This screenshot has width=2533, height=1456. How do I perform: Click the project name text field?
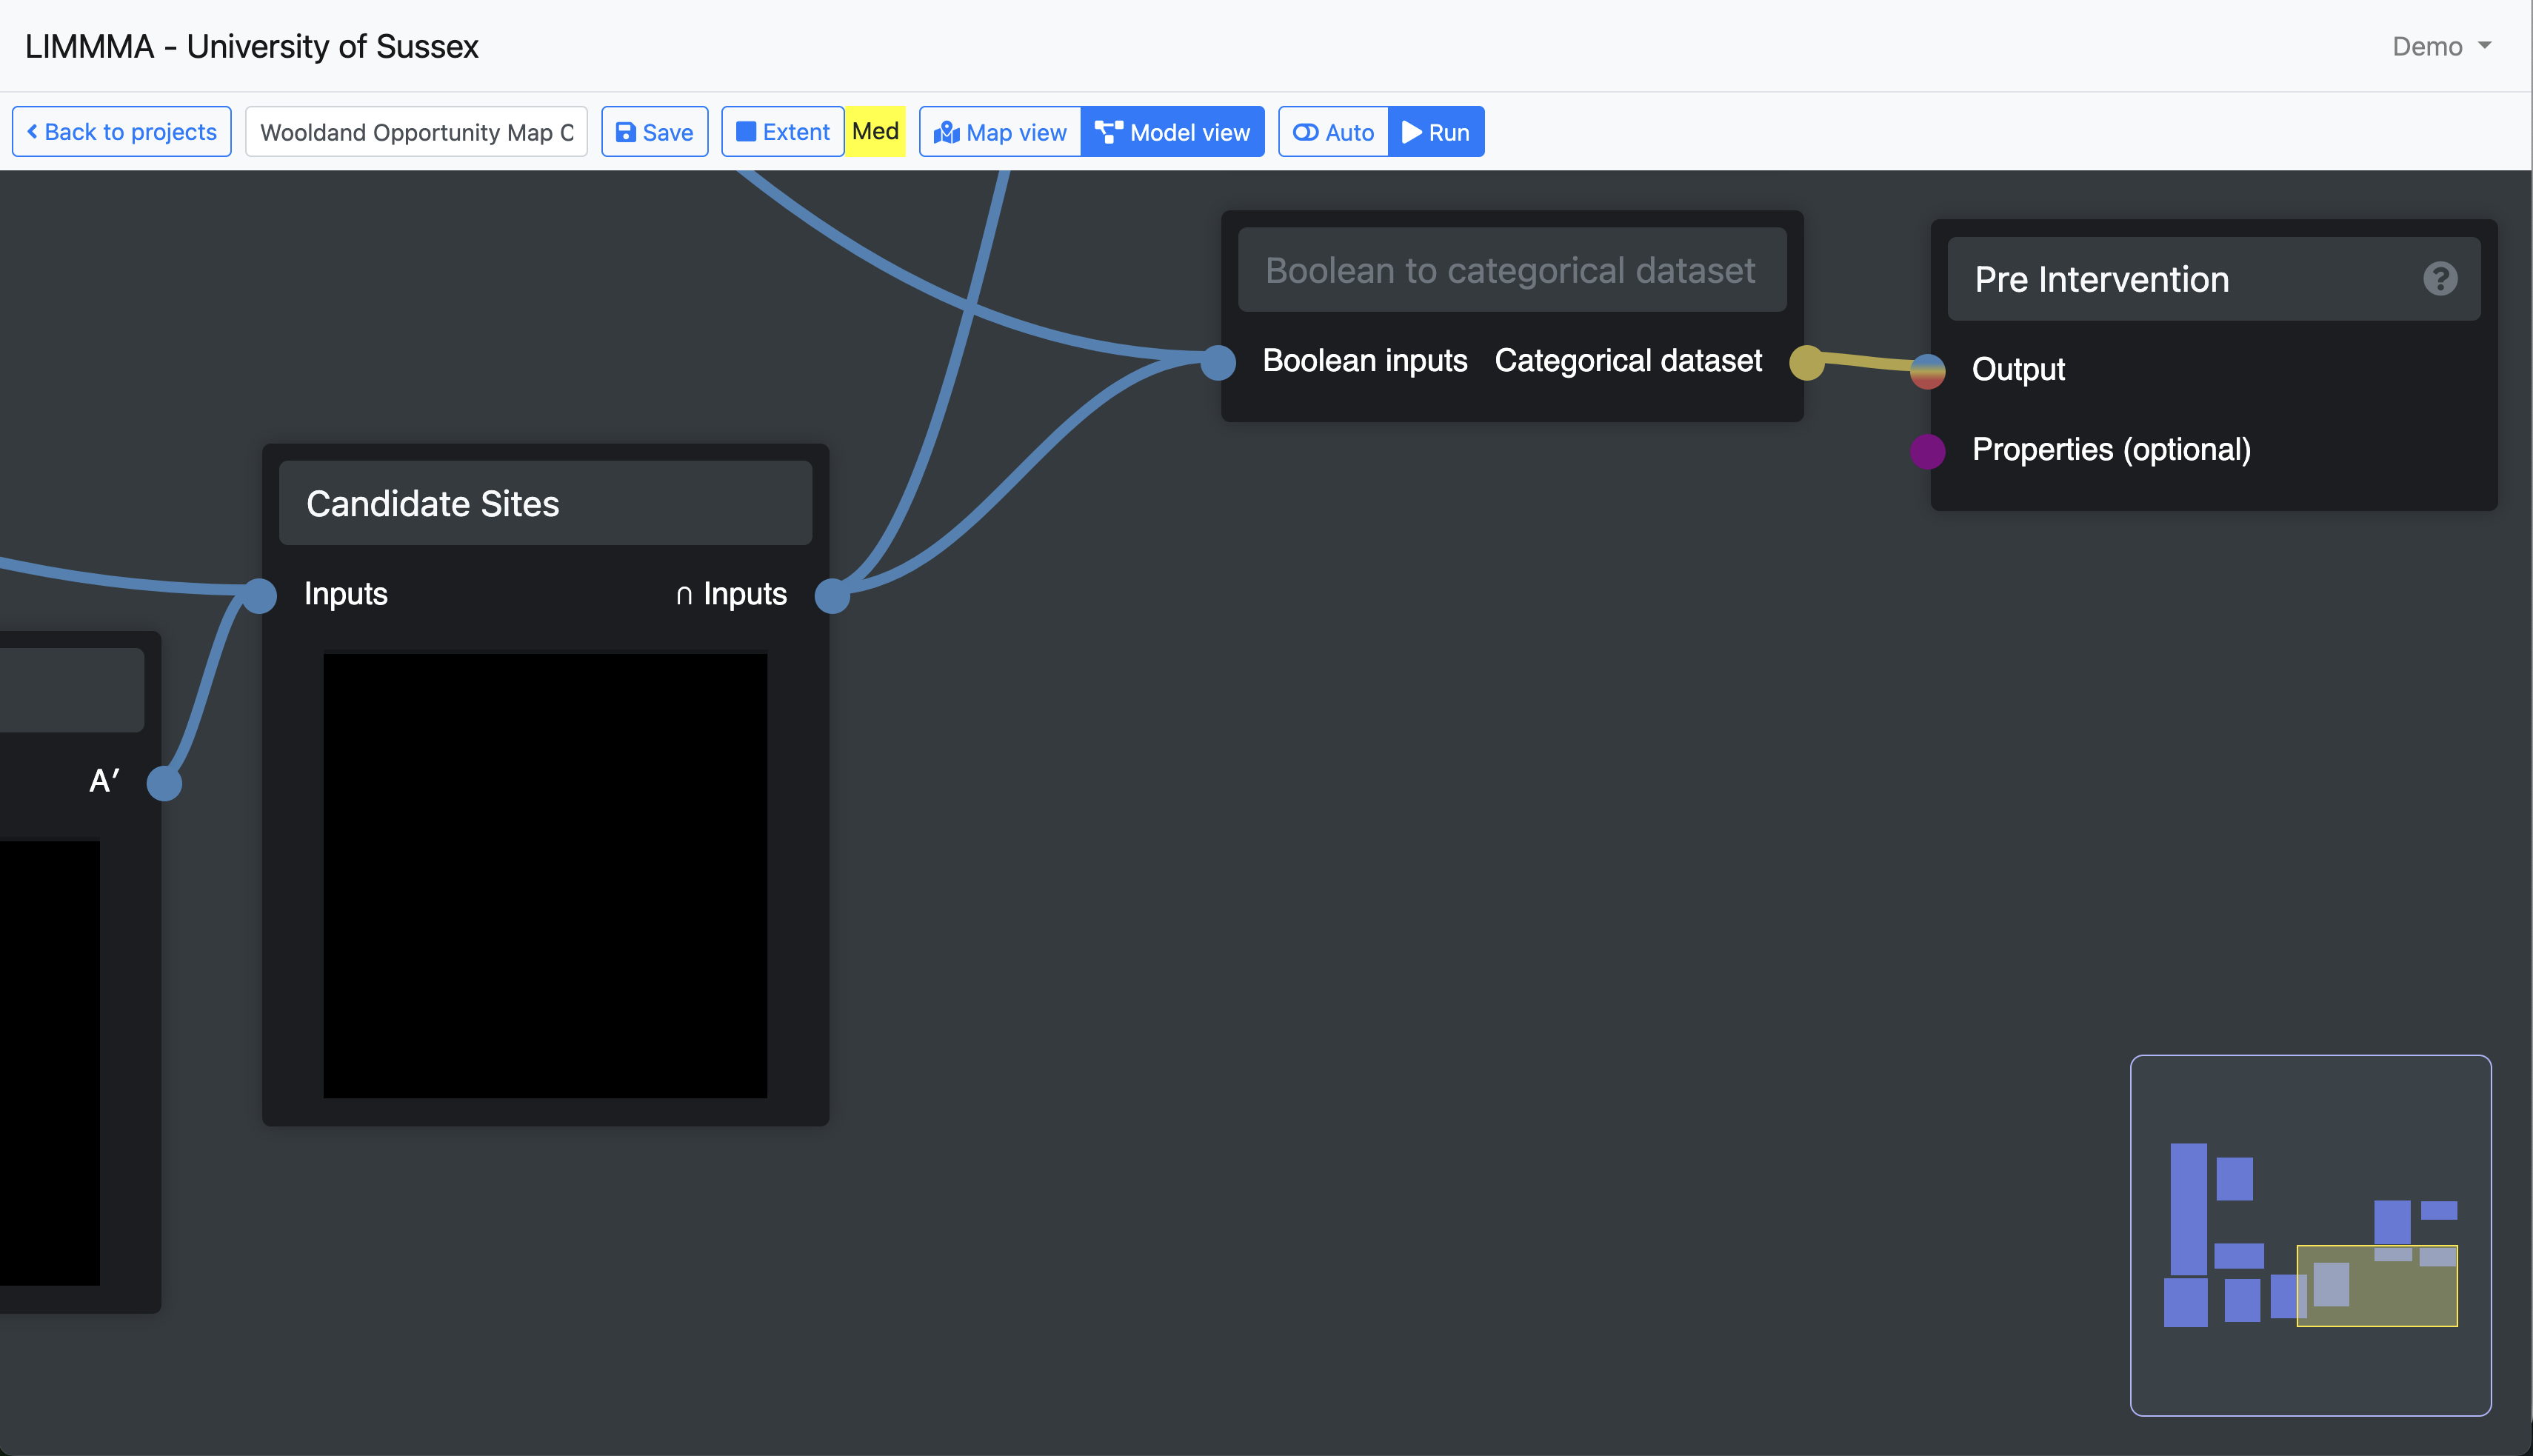click(x=416, y=132)
